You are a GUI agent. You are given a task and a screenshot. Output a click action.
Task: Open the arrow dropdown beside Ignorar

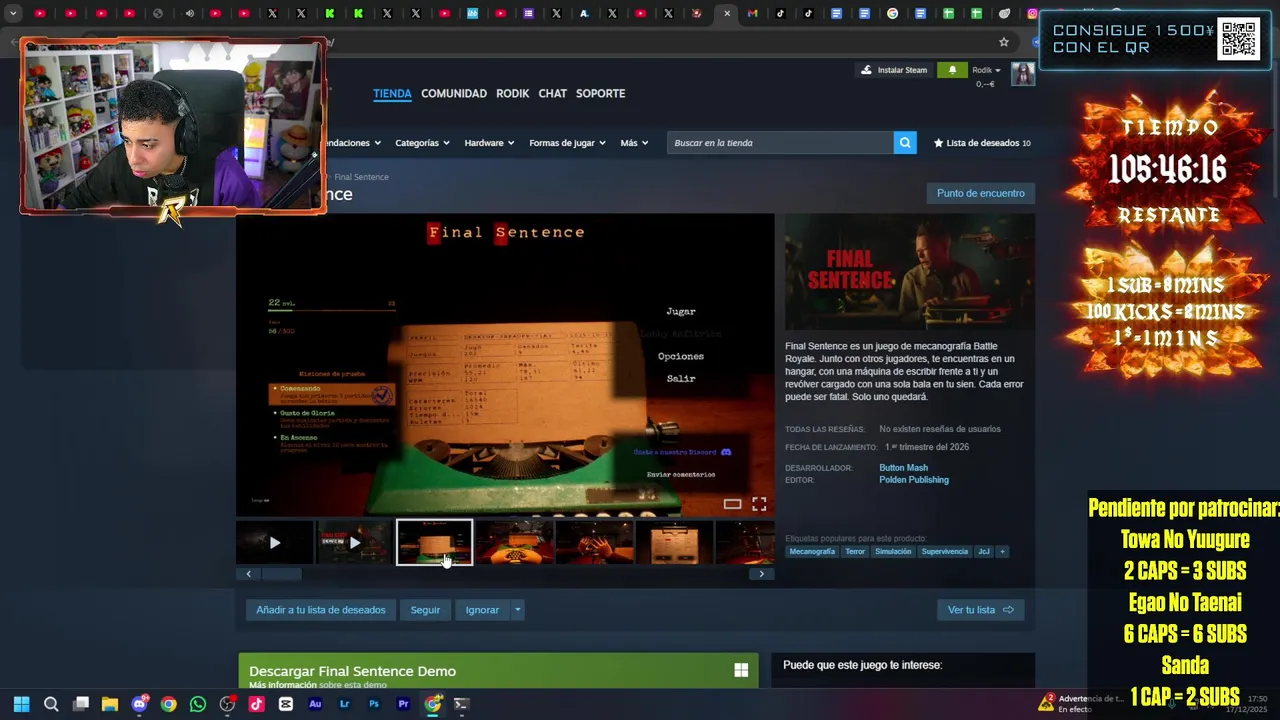(517, 610)
